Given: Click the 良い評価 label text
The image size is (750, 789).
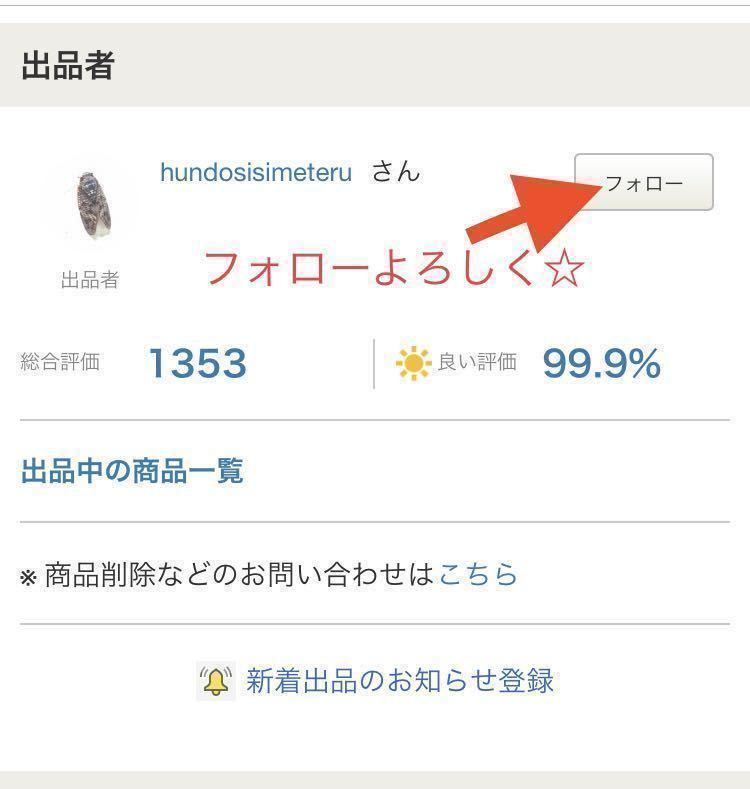Looking at the screenshot, I should click(x=477, y=362).
